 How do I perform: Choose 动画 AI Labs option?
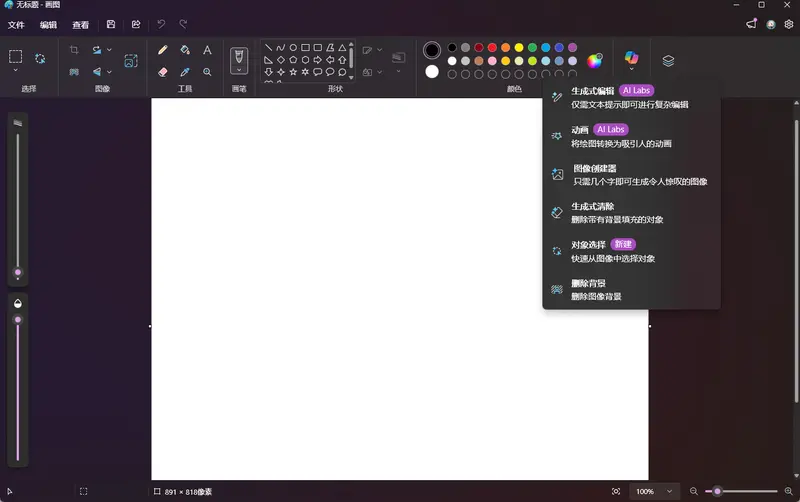632,136
